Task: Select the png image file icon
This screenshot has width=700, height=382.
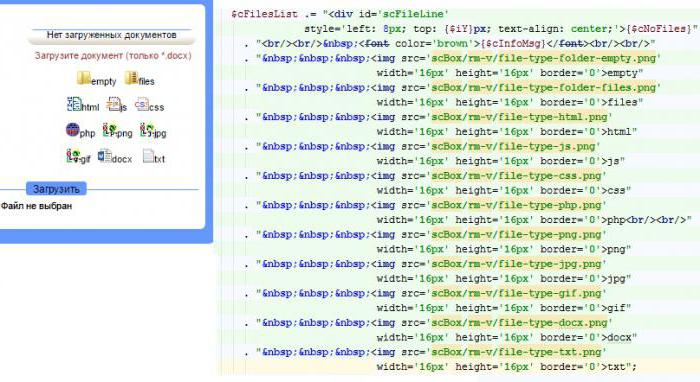Action: 110,130
